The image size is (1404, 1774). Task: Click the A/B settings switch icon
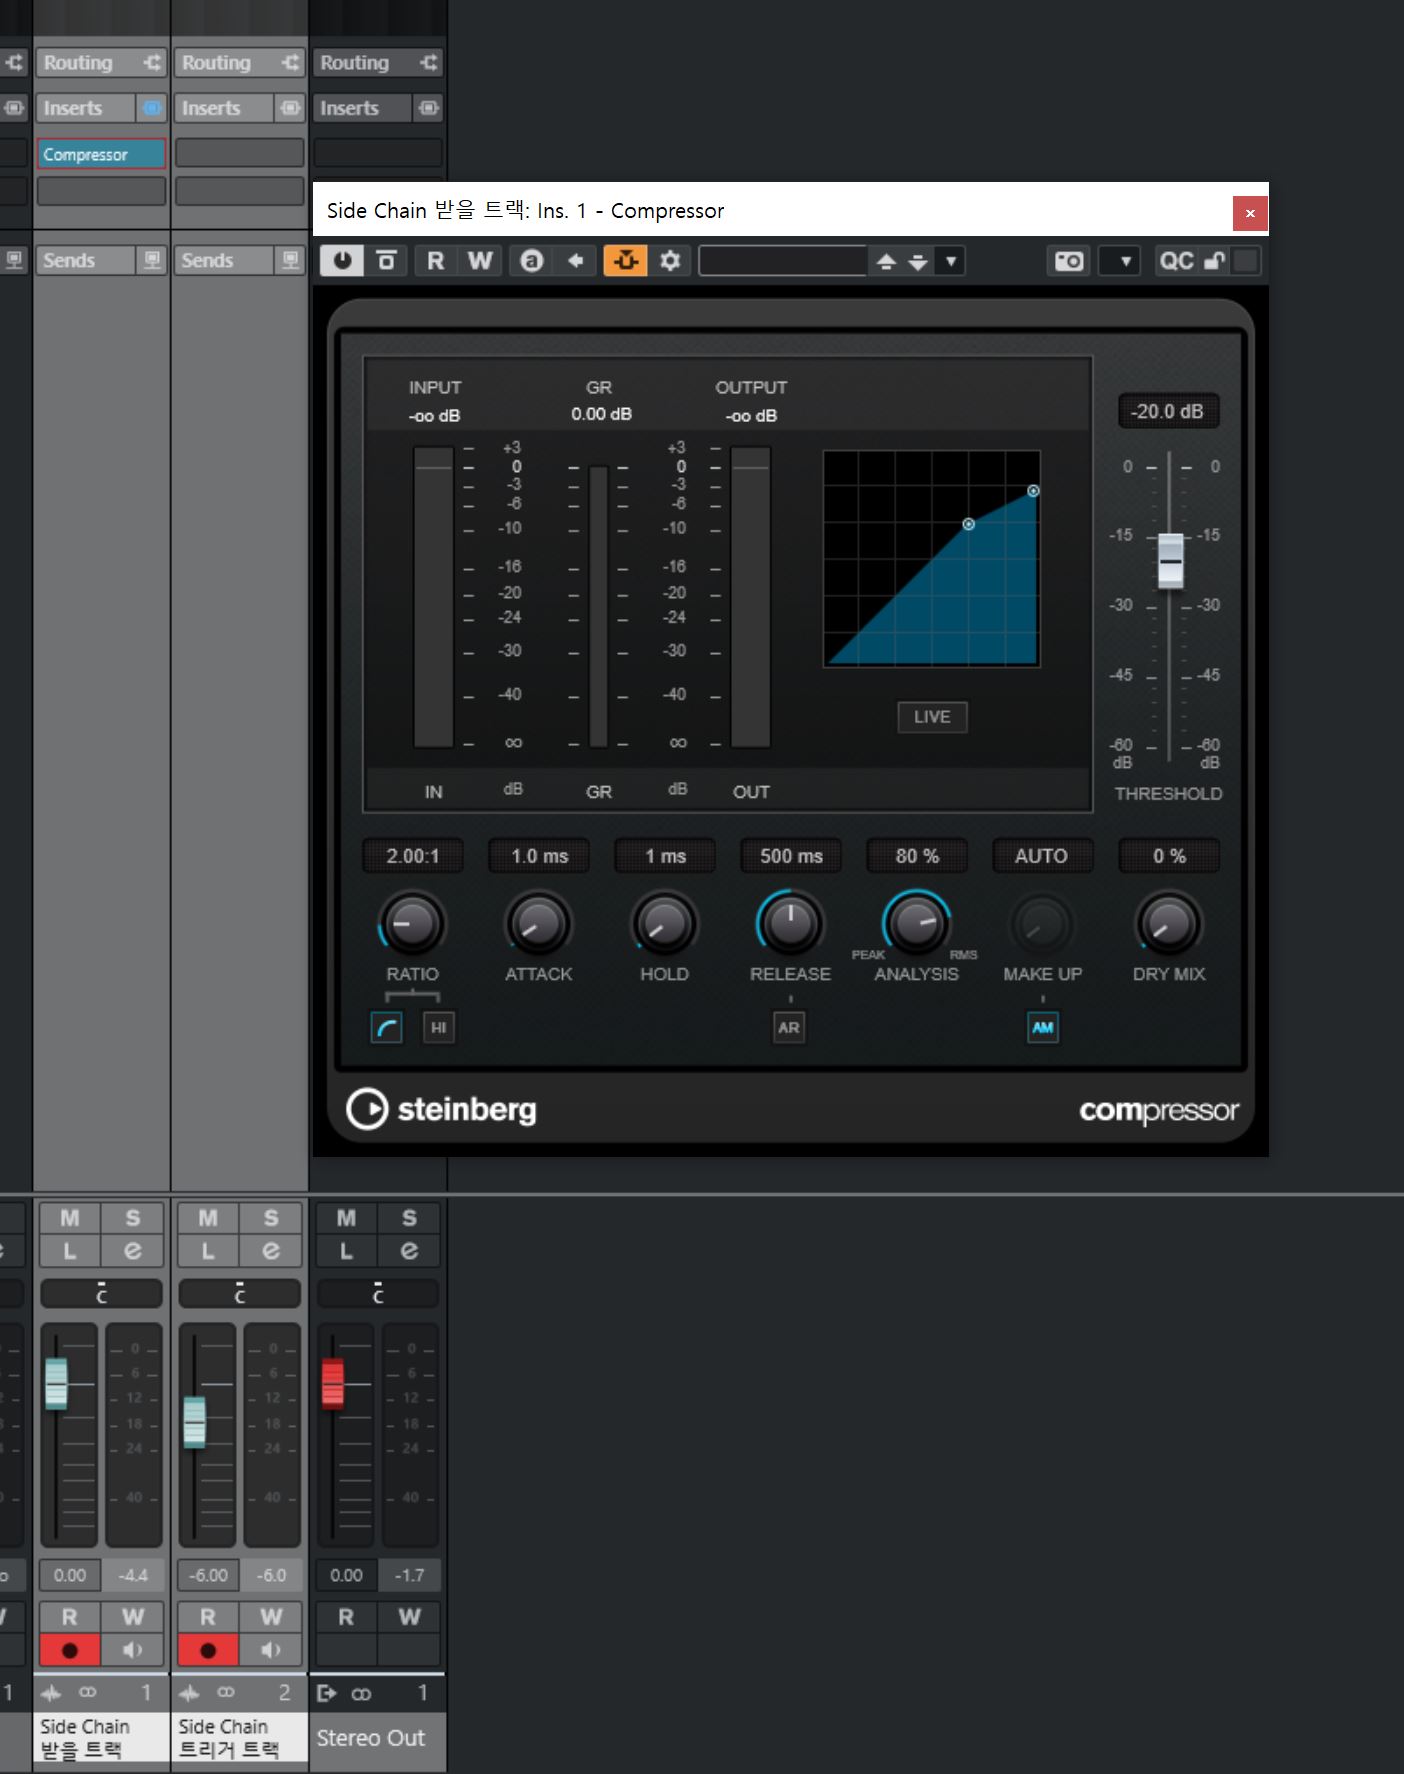pos(532,261)
